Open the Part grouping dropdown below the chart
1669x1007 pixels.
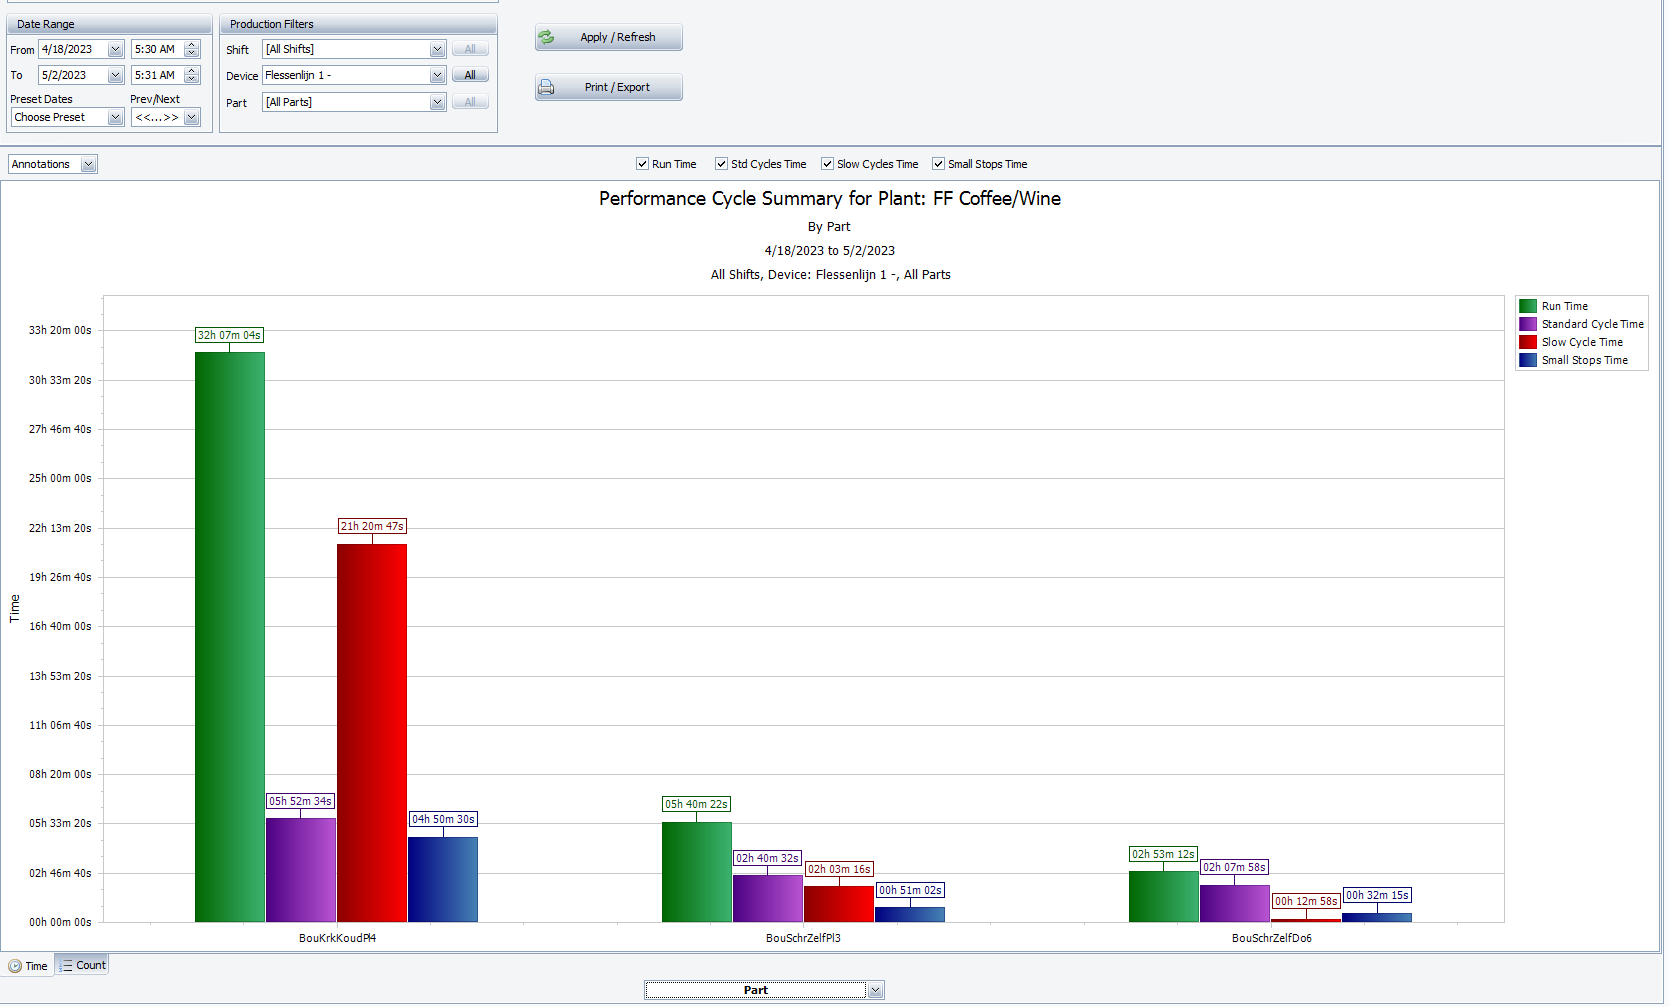click(x=875, y=989)
